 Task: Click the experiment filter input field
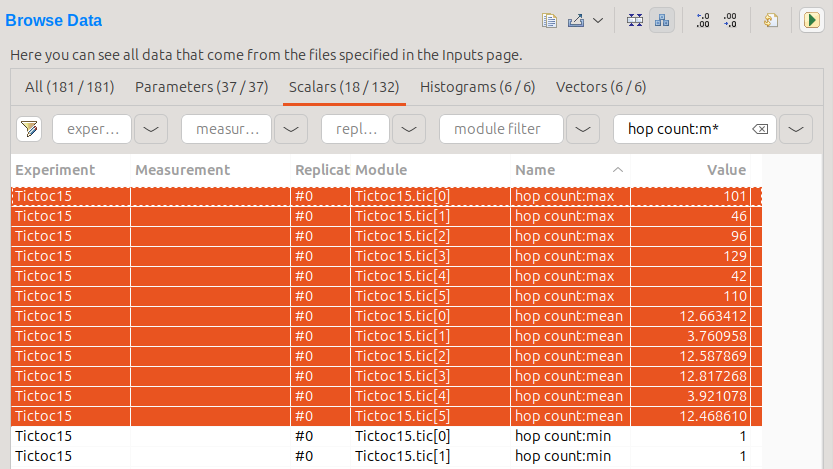[92, 129]
